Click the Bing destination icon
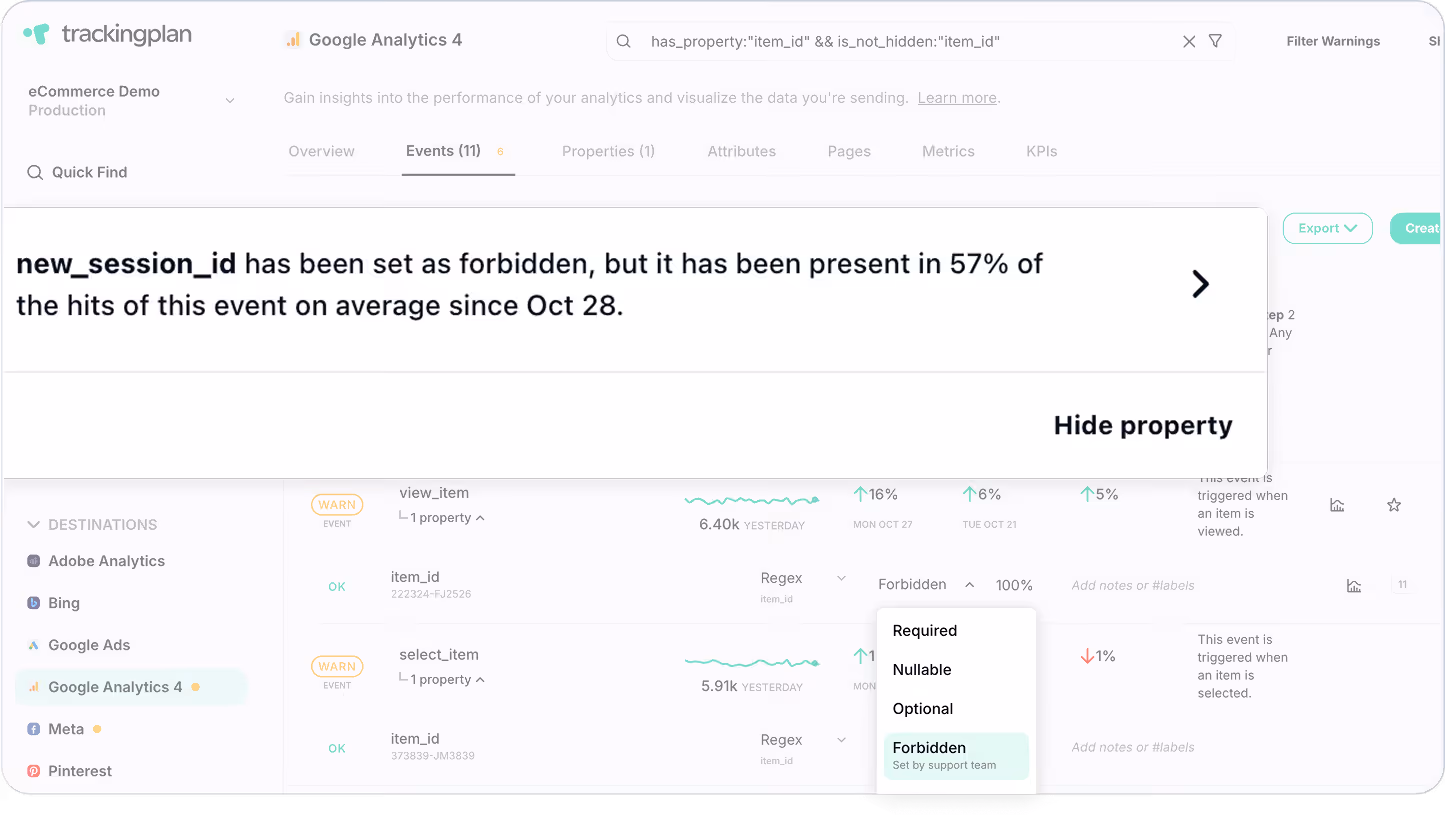The image size is (1445, 818). pos(34,603)
